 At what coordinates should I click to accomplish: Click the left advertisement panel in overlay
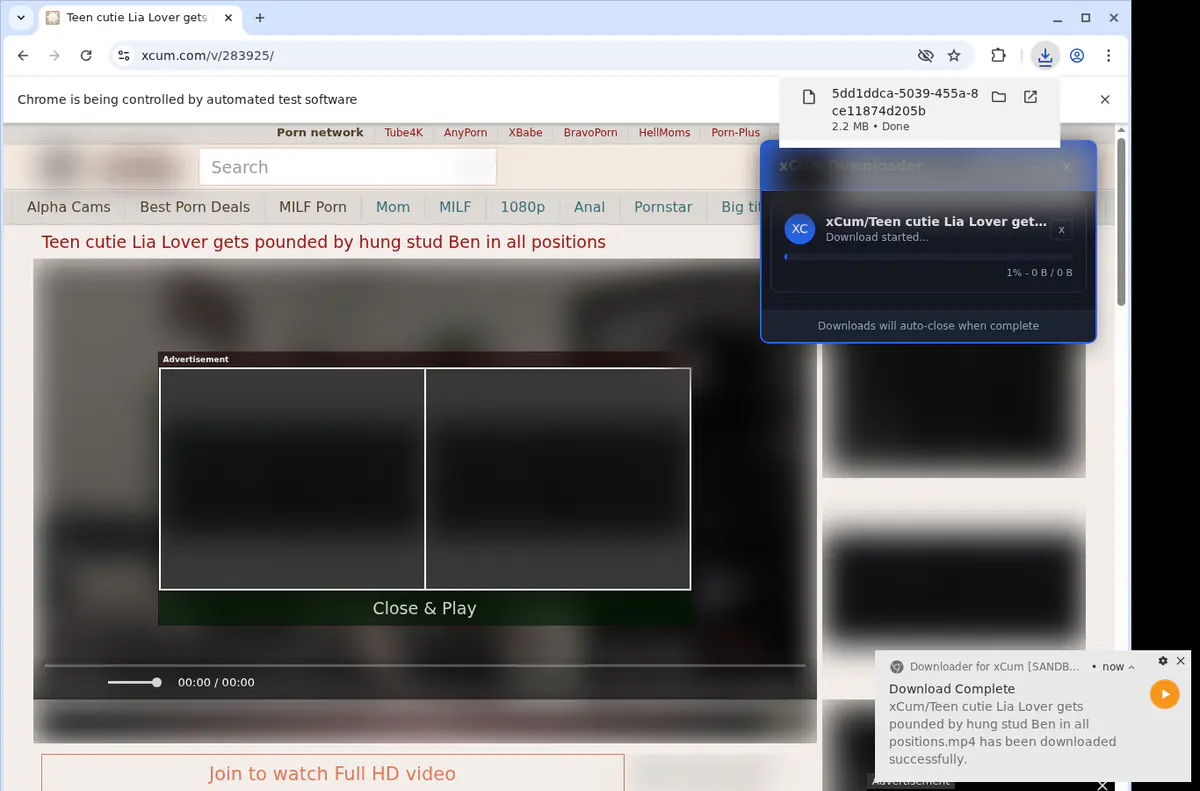(292, 479)
